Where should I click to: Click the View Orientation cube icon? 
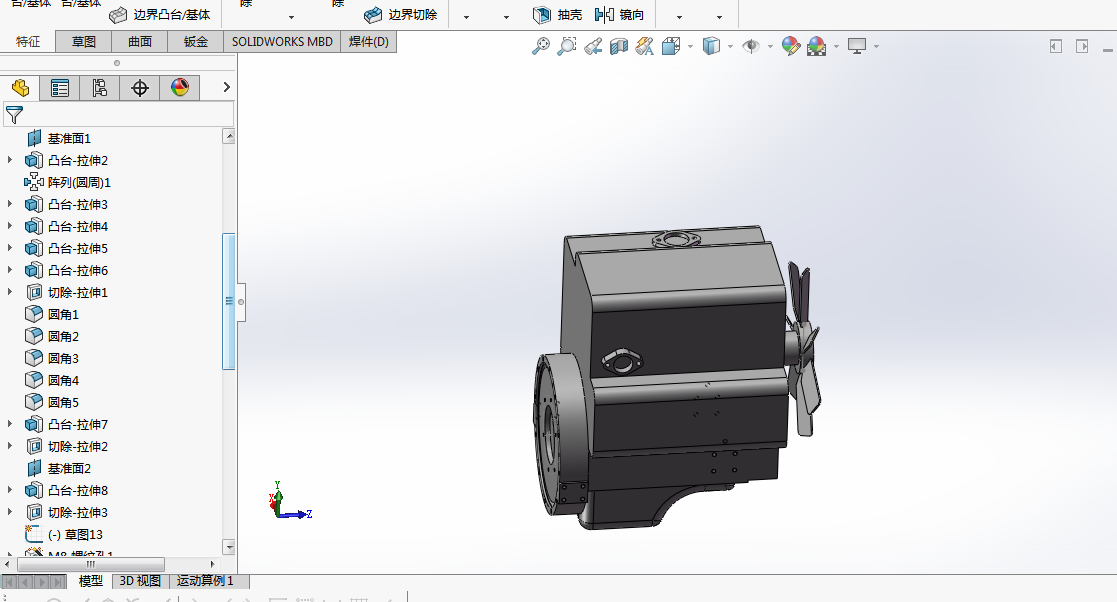[670, 46]
